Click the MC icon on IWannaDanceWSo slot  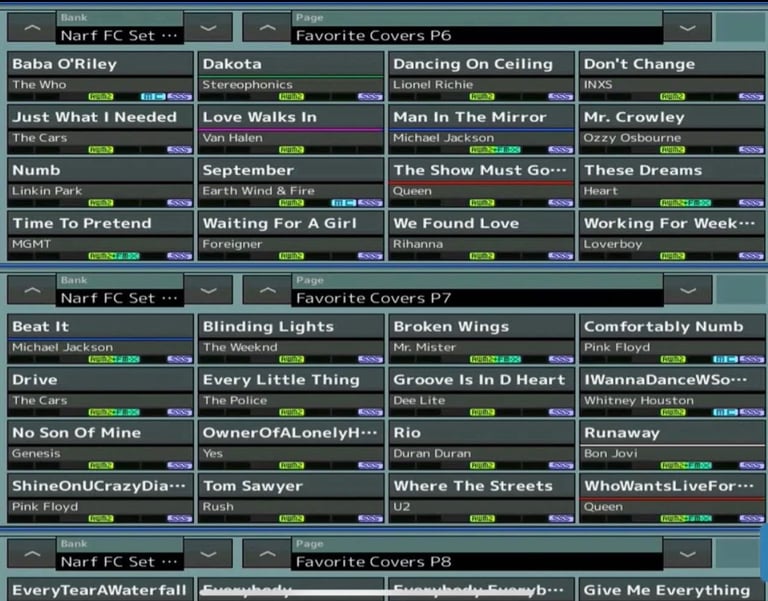725,412
